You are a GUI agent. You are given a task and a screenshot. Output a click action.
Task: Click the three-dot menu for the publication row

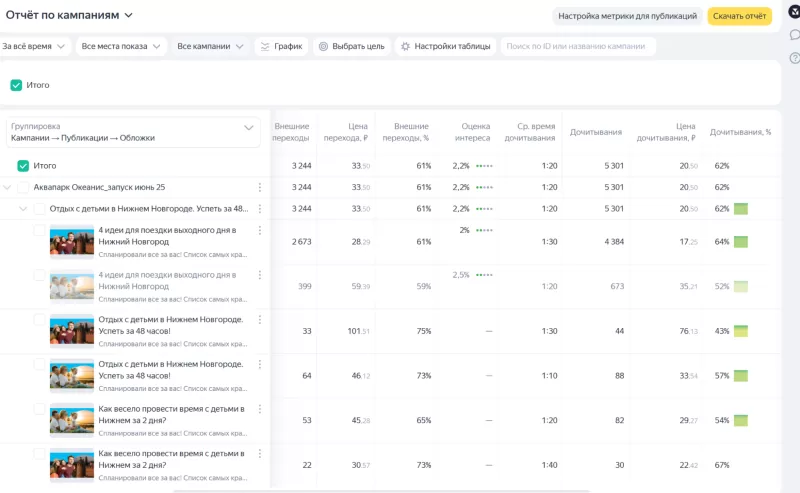point(260,209)
